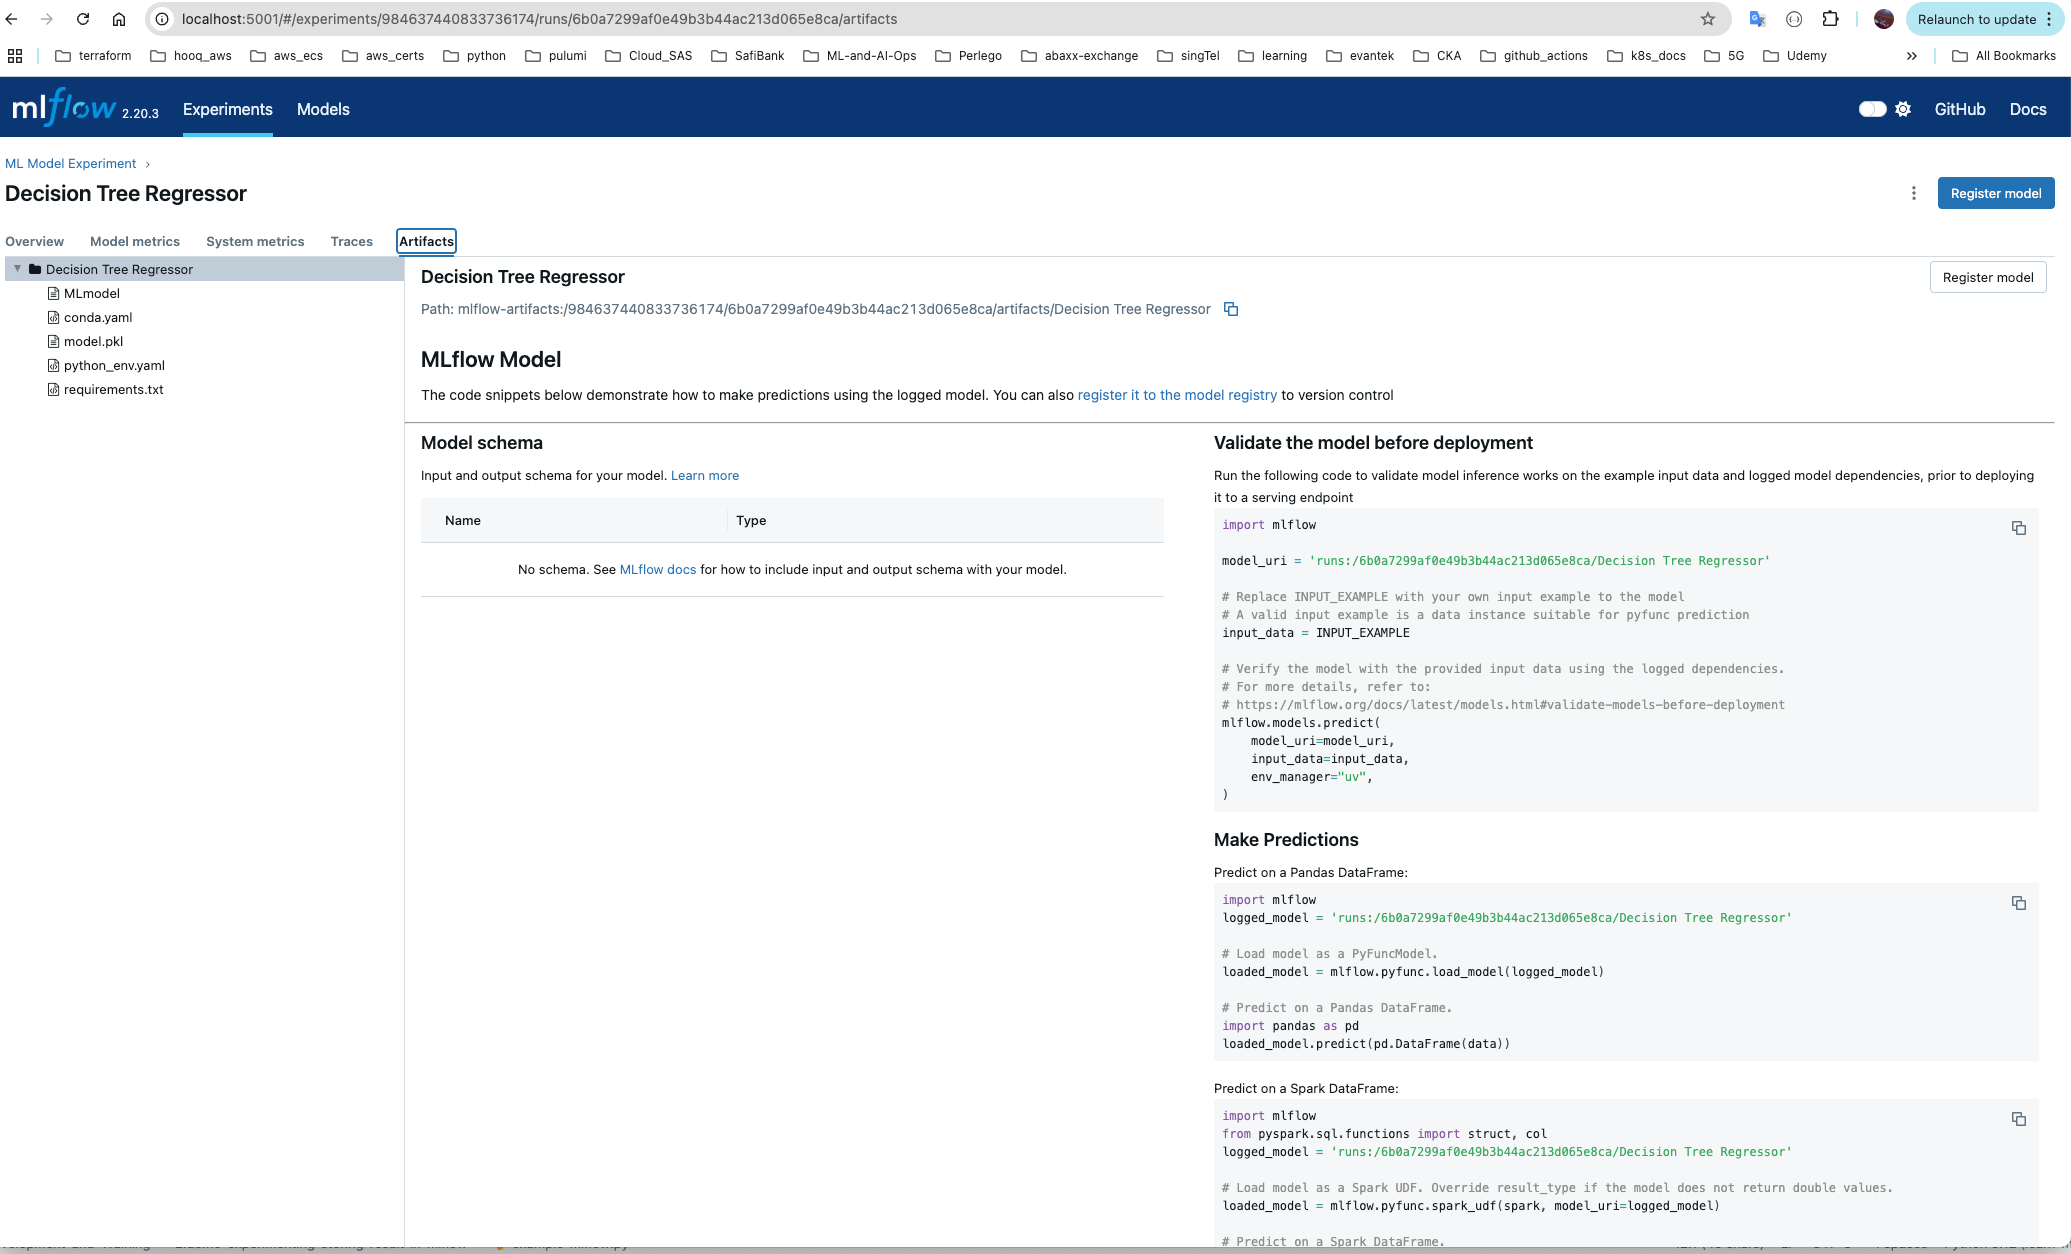The image size is (2071, 1254).
Task: Copy the validate model code snippet
Action: pos(2019,528)
